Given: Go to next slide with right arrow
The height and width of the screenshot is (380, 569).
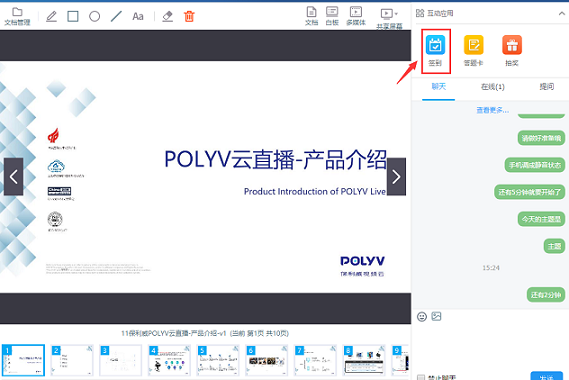Looking at the screenshot, I should click(x=396, y=177).
